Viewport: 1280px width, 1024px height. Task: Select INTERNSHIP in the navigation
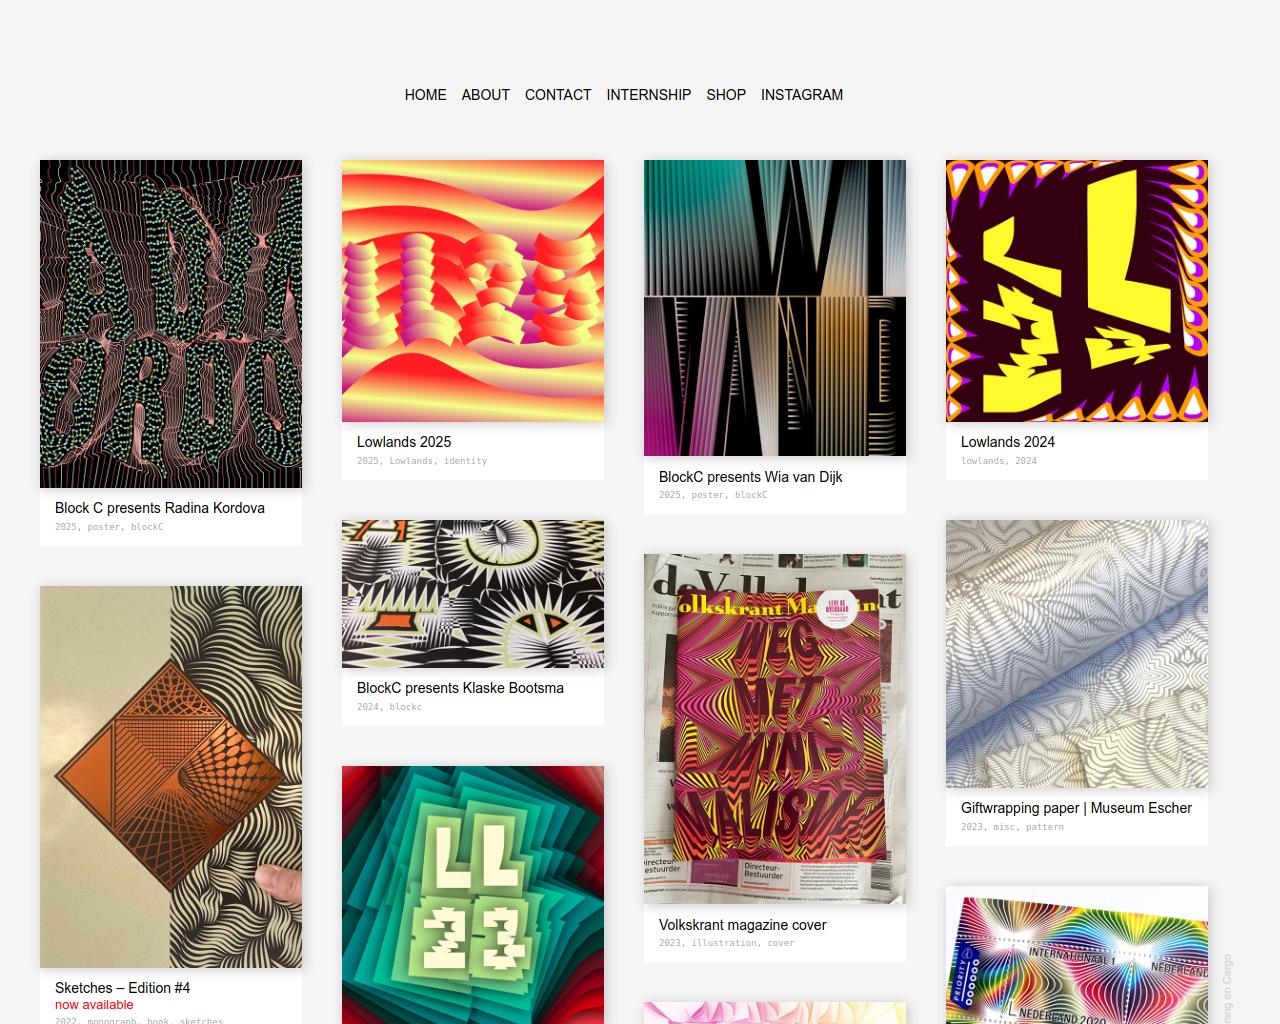pos(648,95)
